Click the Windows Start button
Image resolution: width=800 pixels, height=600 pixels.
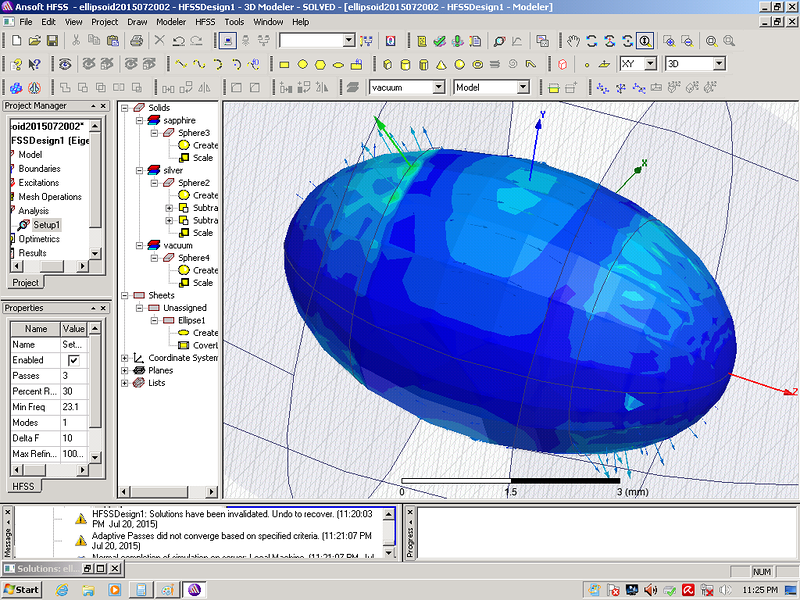[x=21, y=589]
